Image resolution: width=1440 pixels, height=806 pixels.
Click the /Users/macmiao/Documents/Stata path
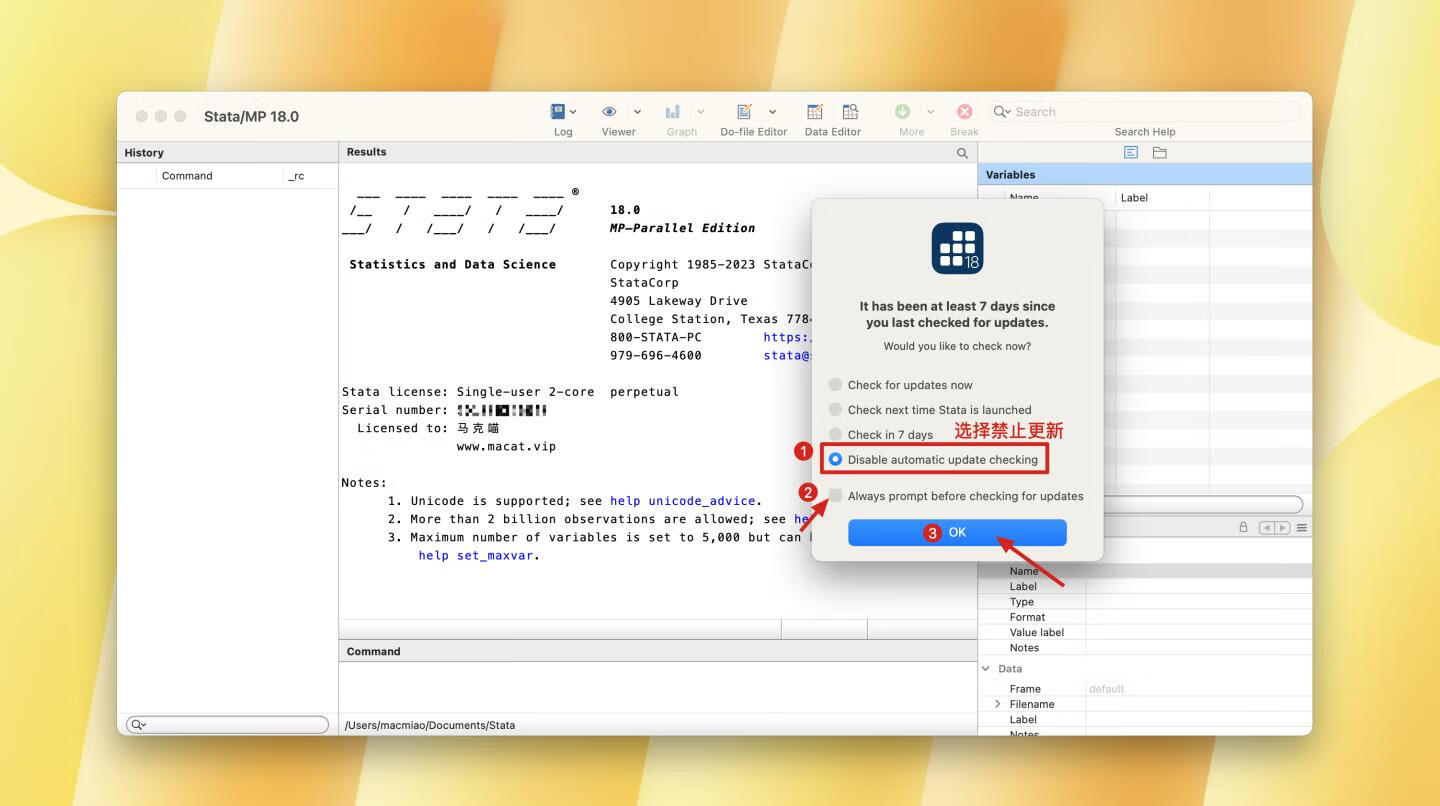point(430,725)
